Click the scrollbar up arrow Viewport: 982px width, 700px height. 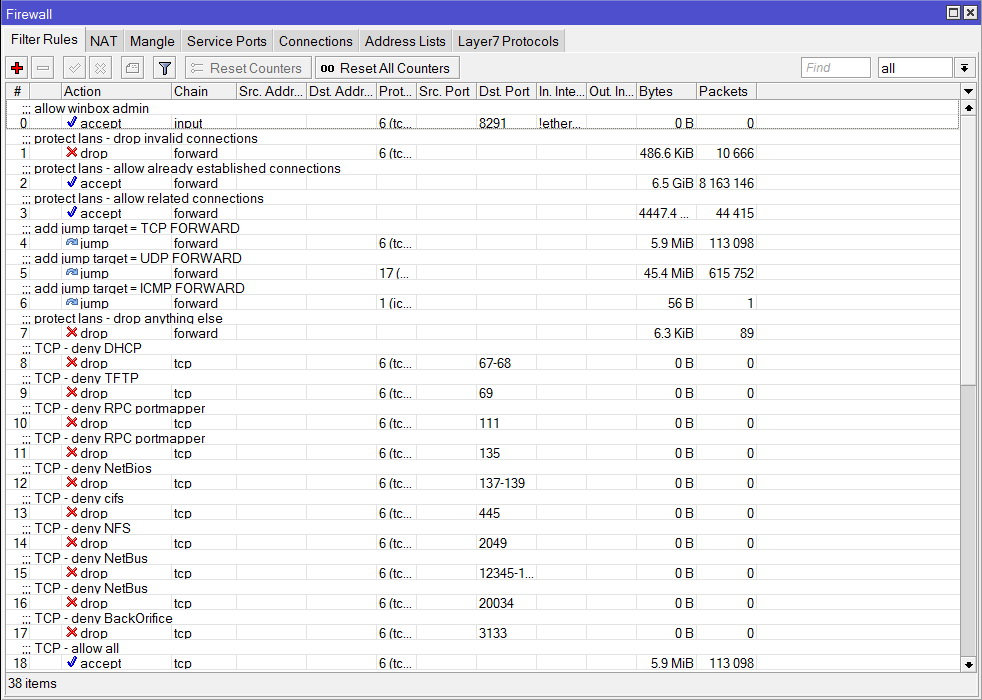point(969,108)
